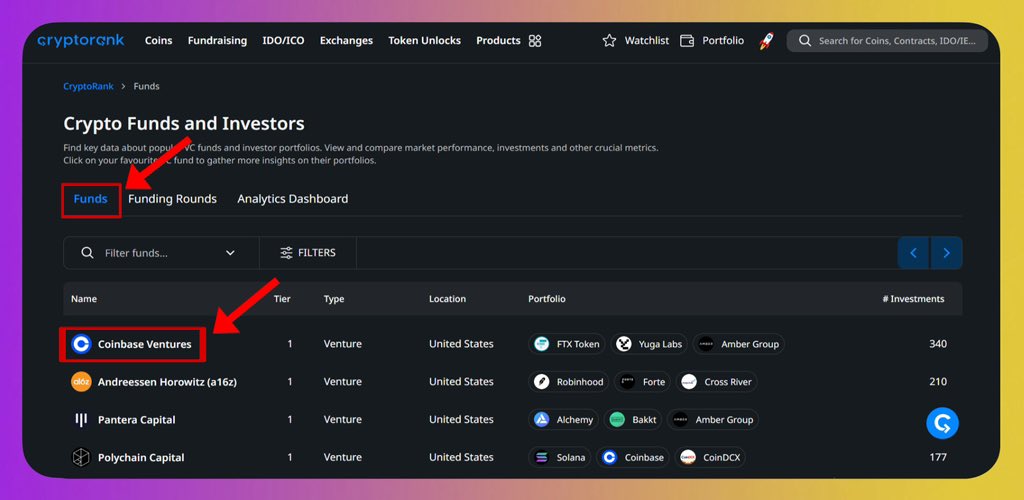Viewport: 1024px width, 500px height.
Task: Go to next page with right arrow
Action: tap(946, 253)
